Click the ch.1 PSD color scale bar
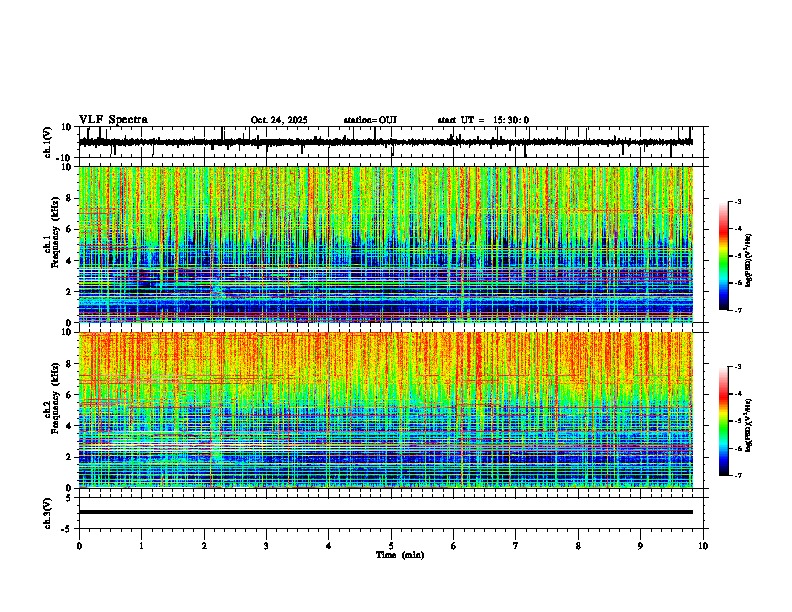792x612 pixels. point(724,256)
